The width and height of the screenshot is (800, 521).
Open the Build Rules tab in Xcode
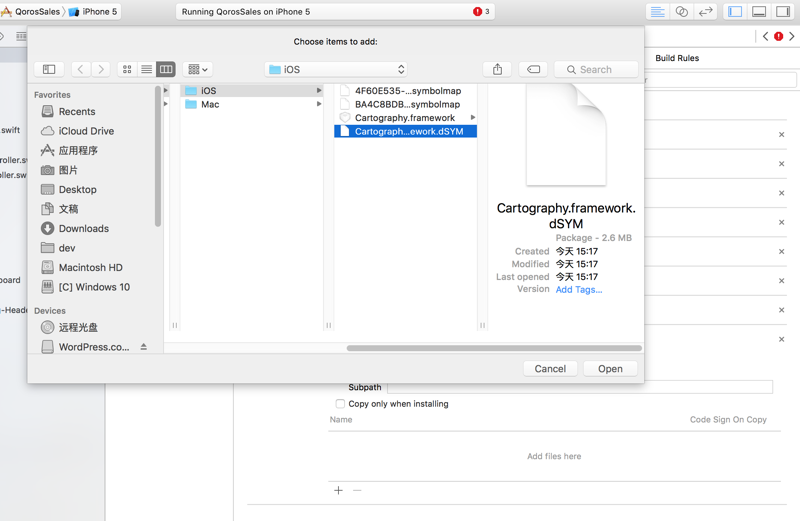[x=677, y=58]
